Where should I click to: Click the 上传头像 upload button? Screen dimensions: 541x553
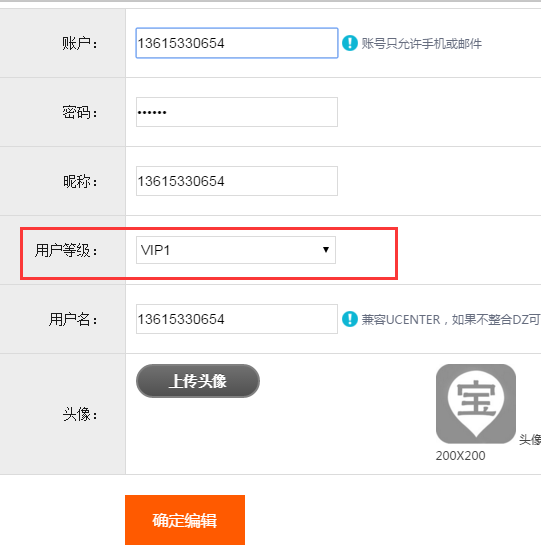coord(198,381)
